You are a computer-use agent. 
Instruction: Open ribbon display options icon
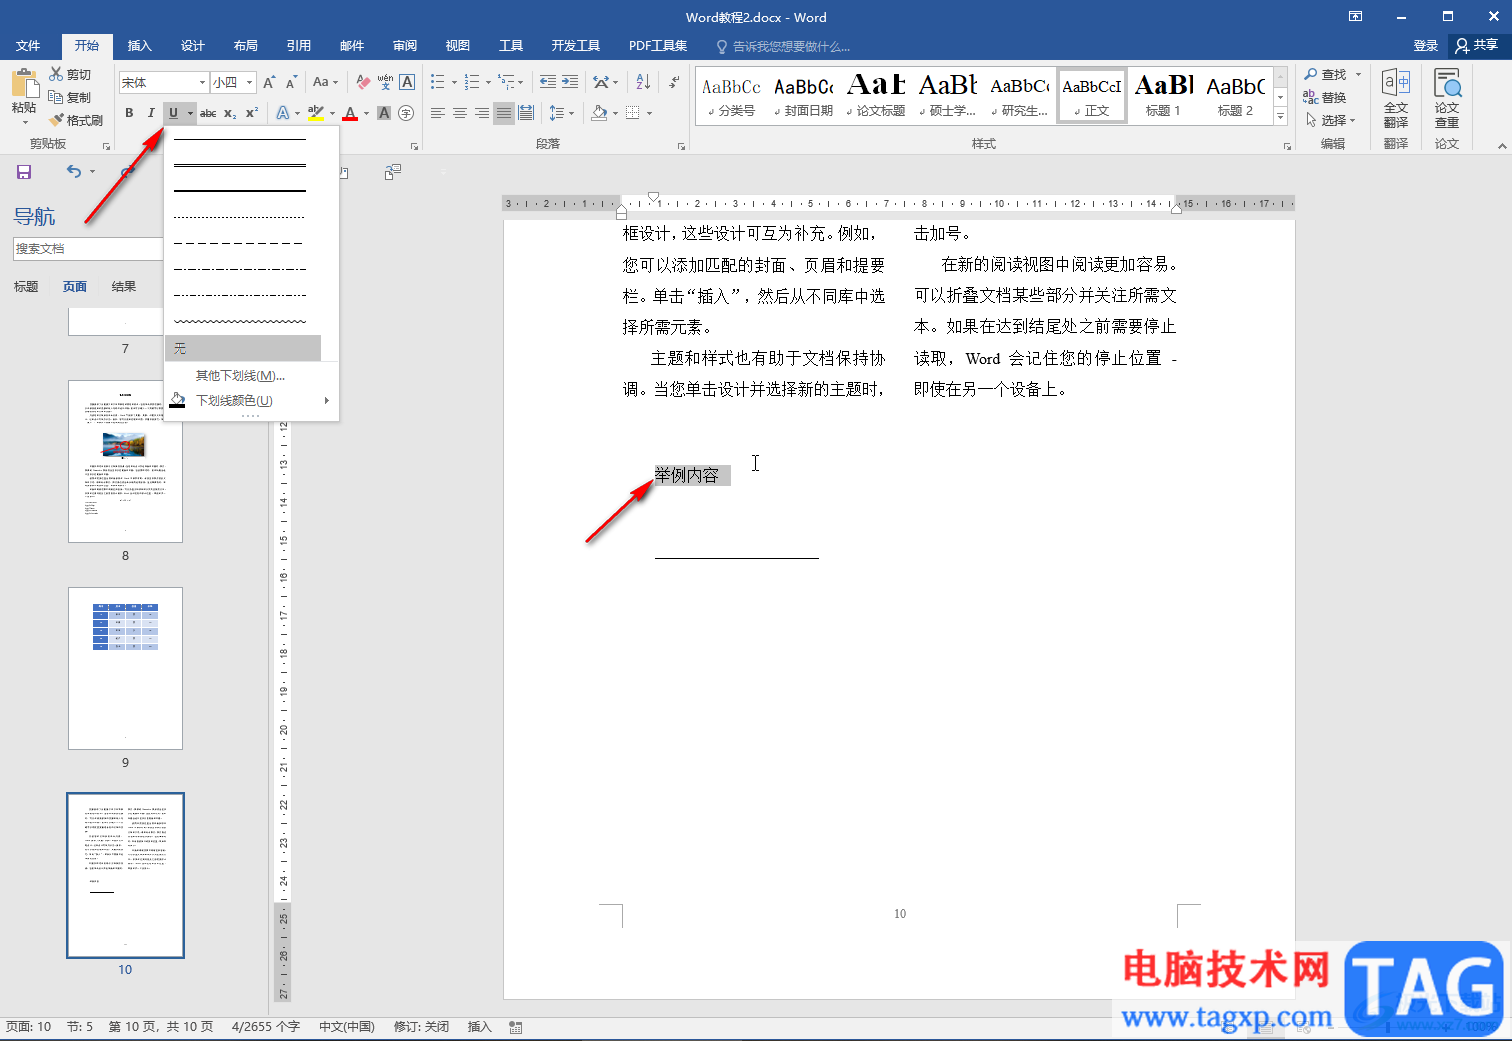[x=1355, y=17]
